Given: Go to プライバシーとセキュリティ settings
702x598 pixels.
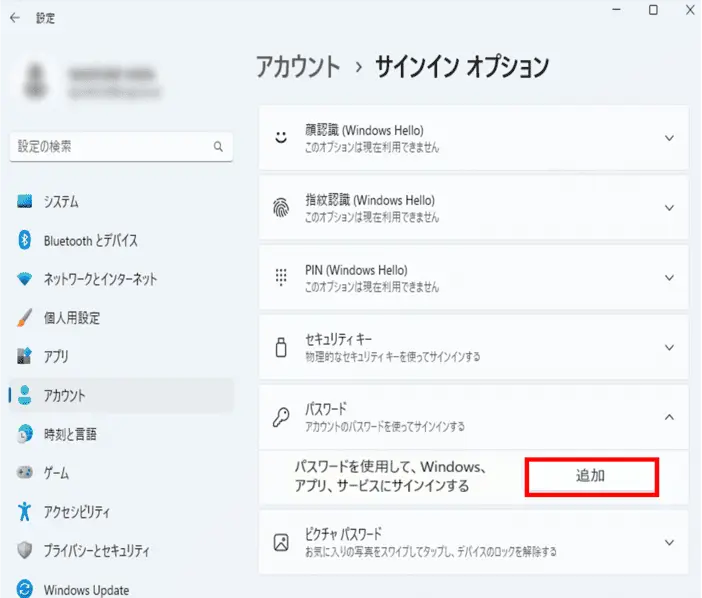Looking at the screenshot, I should point(96,550).
